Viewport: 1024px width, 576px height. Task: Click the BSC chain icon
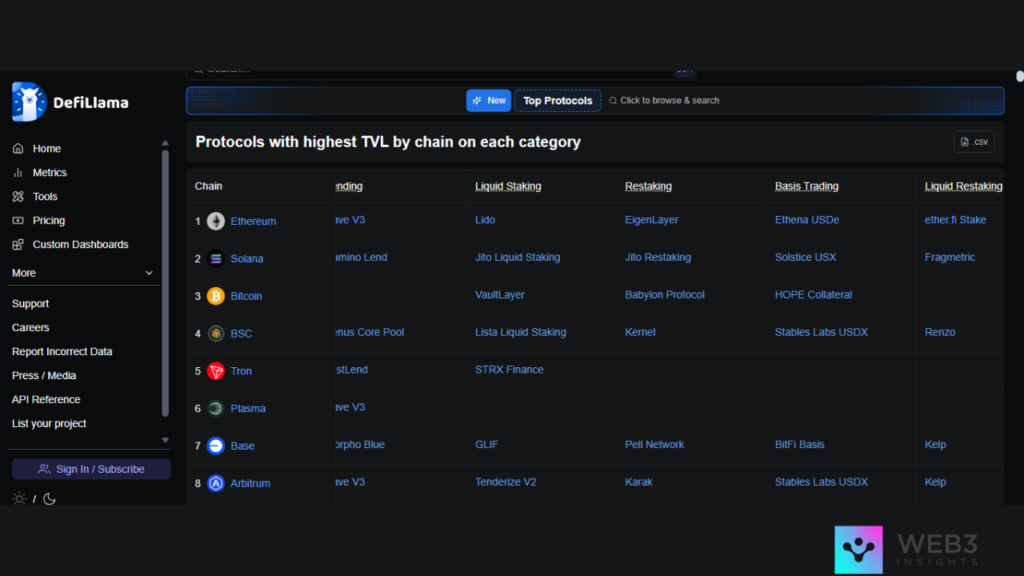click(x=216, y=333)
